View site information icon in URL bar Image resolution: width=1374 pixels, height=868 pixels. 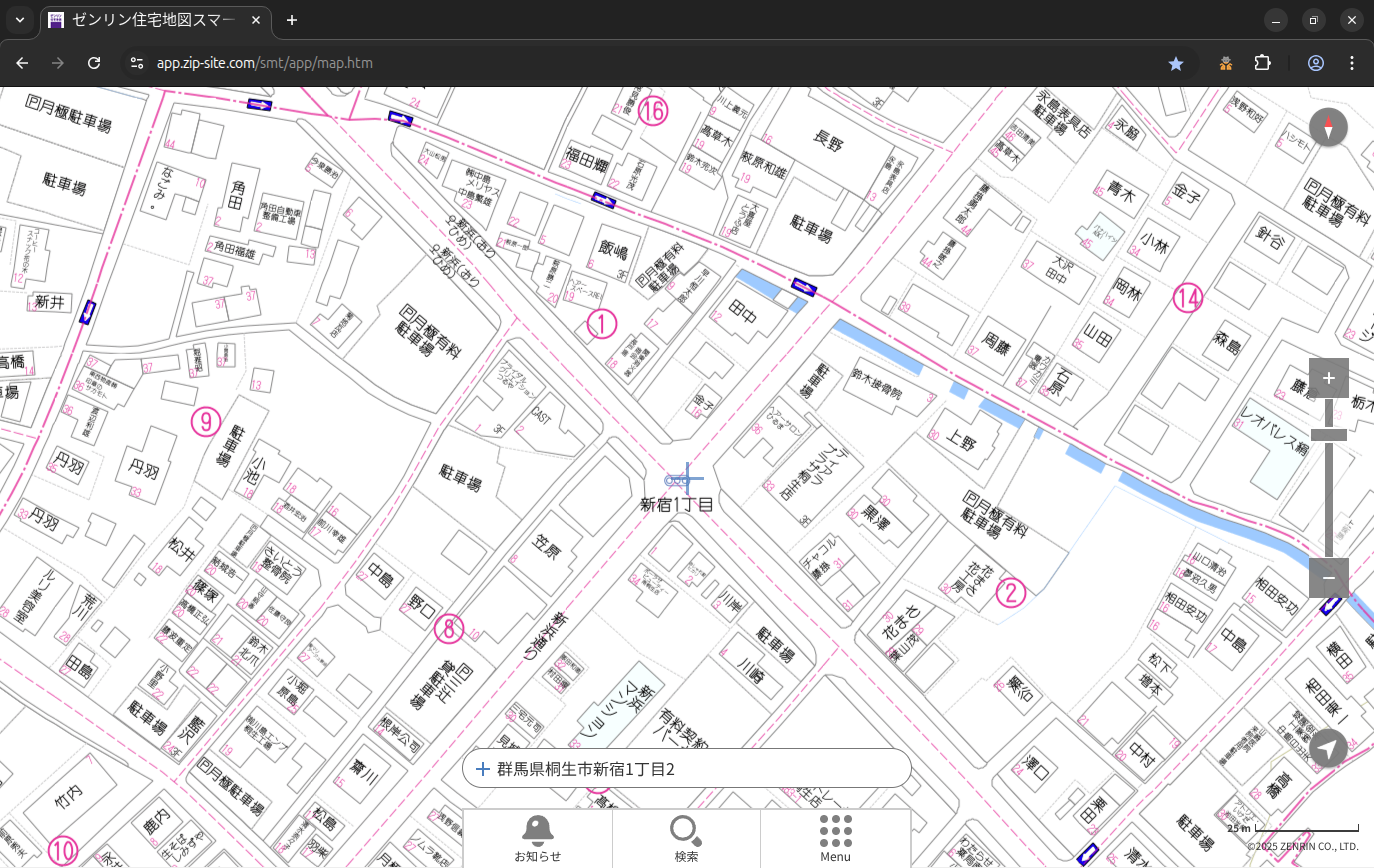tap(137, 63)
